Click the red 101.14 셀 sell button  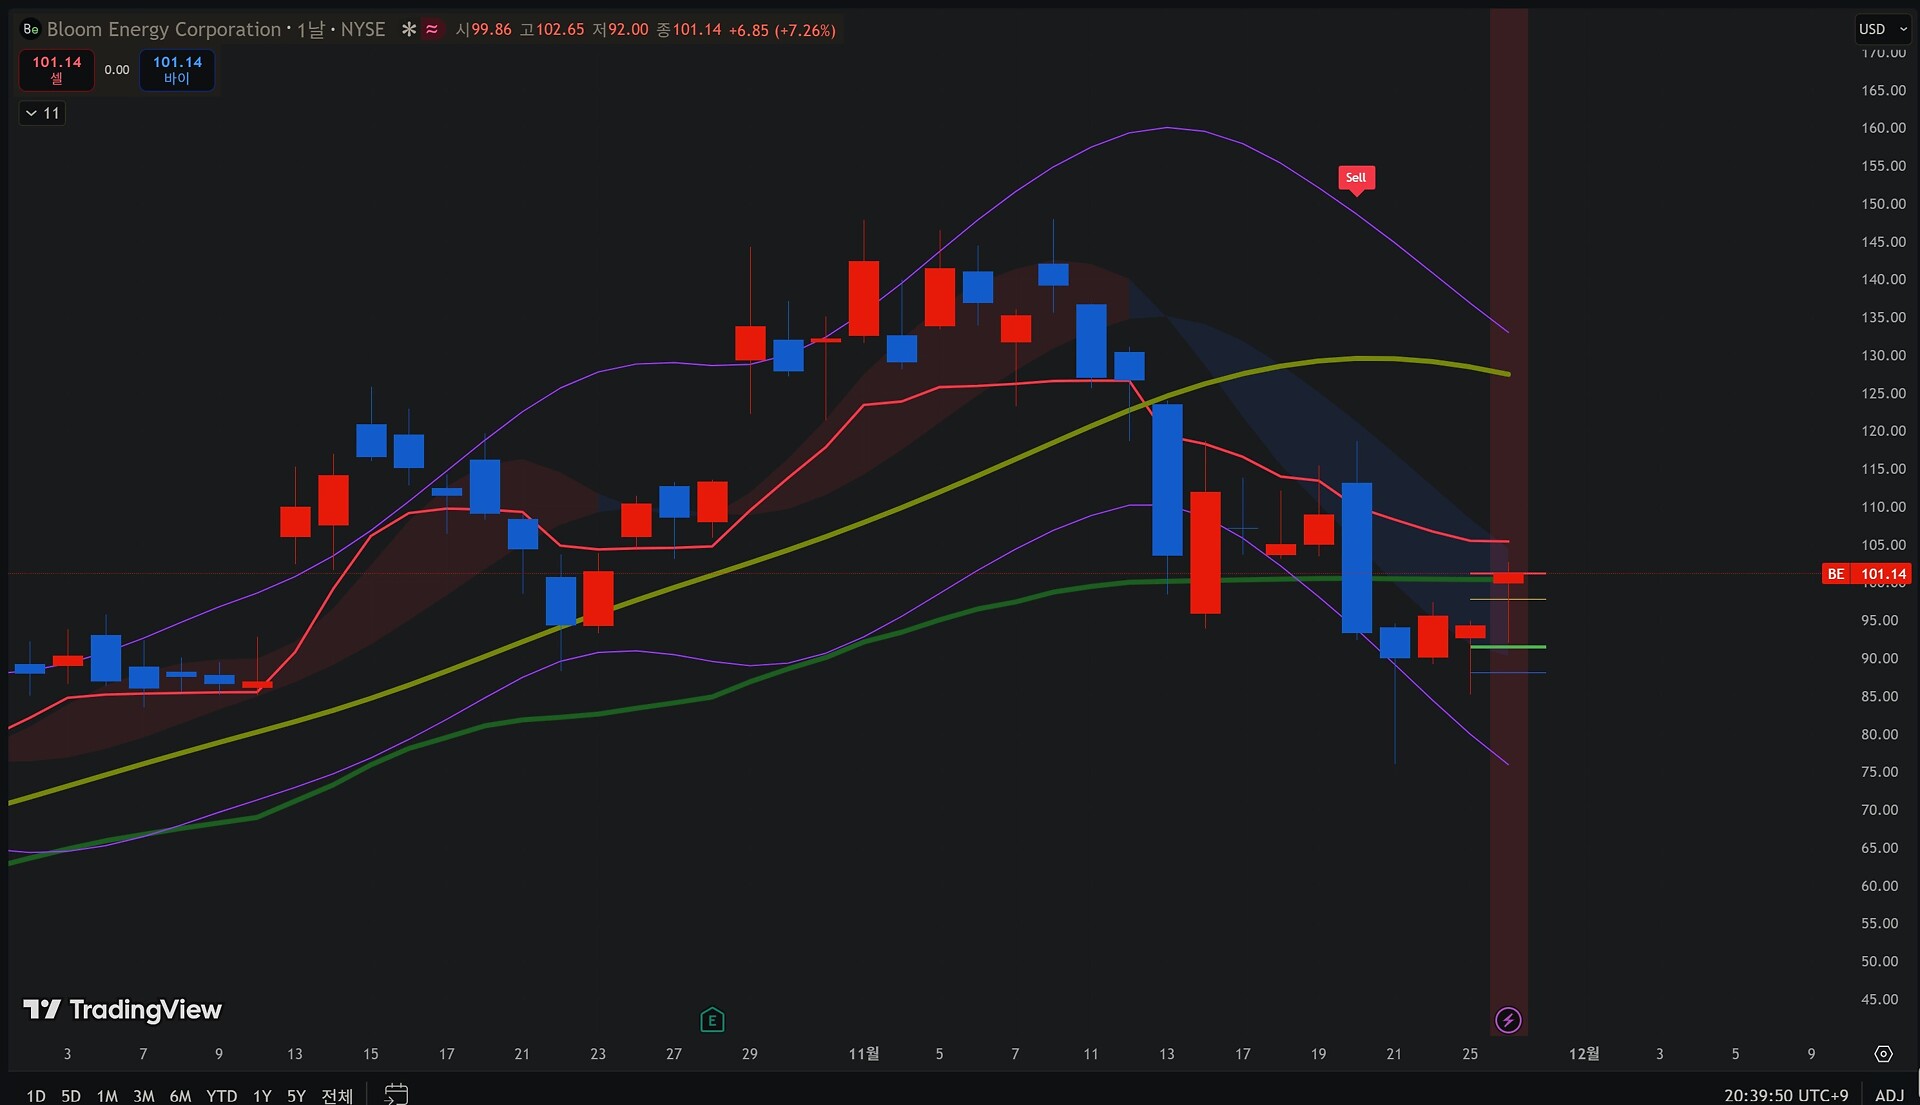(57, 70)
